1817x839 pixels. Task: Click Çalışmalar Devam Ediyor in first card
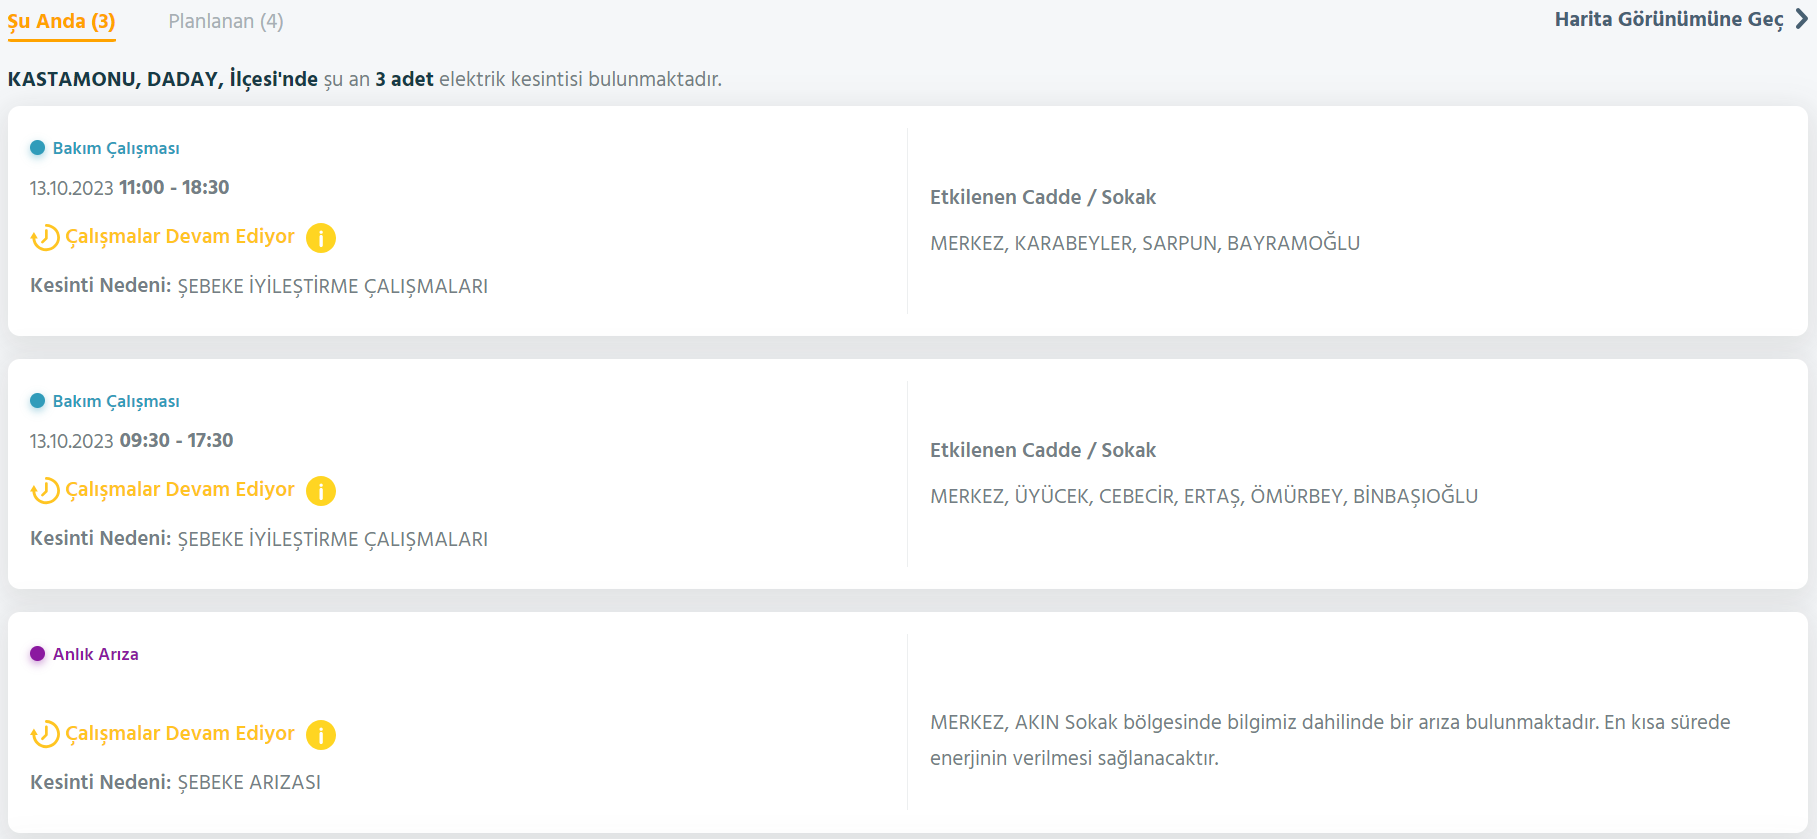tap(180, 237)
